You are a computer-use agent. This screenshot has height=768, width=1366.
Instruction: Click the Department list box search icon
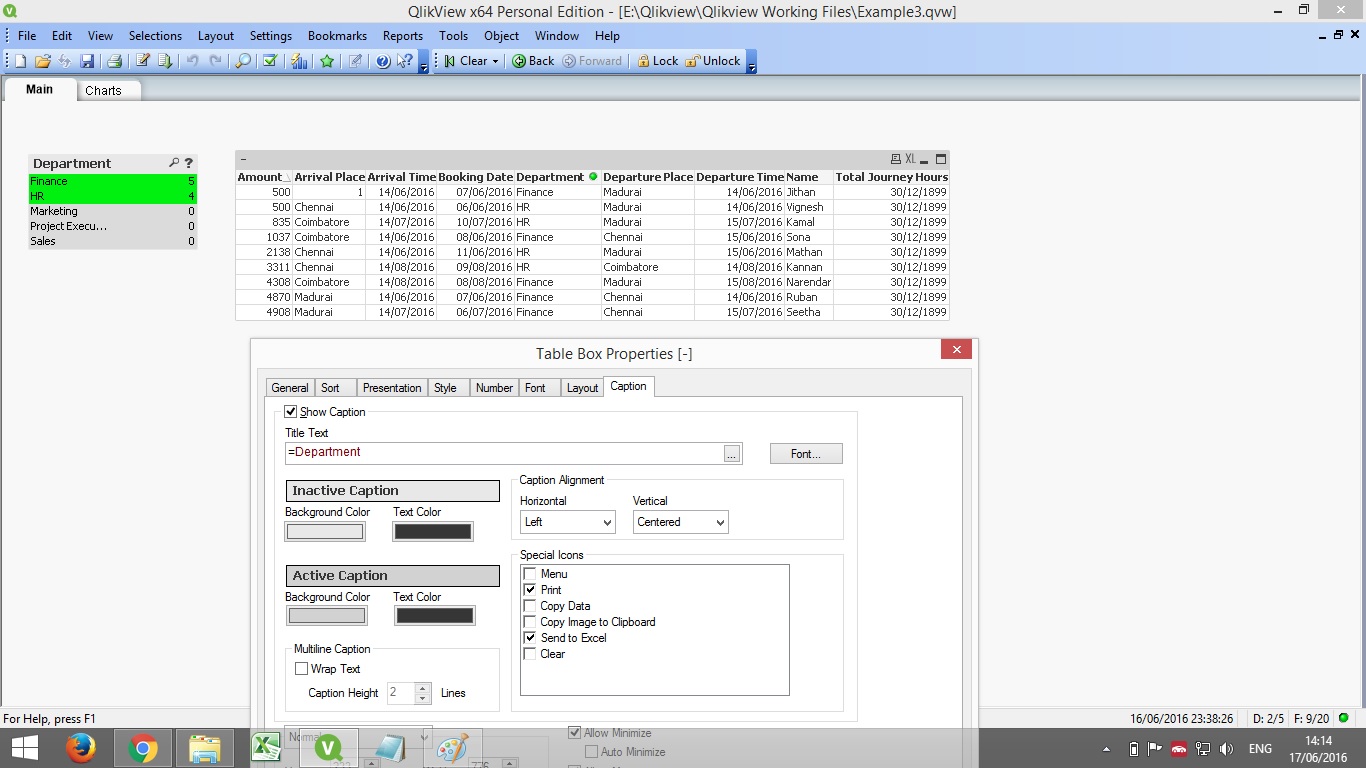coord(174,163)
